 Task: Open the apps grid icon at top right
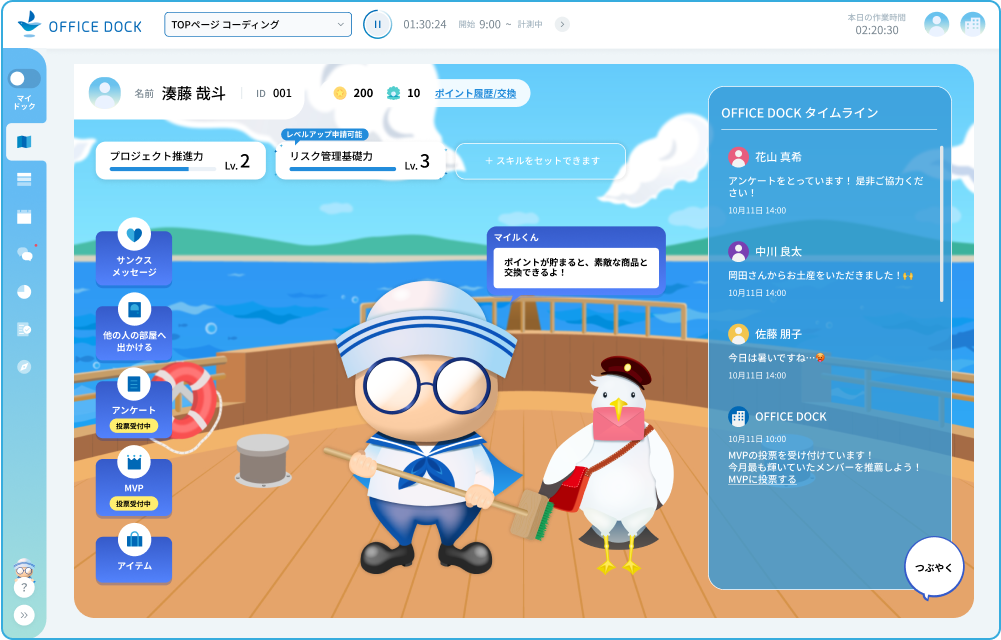click(974, 21)
